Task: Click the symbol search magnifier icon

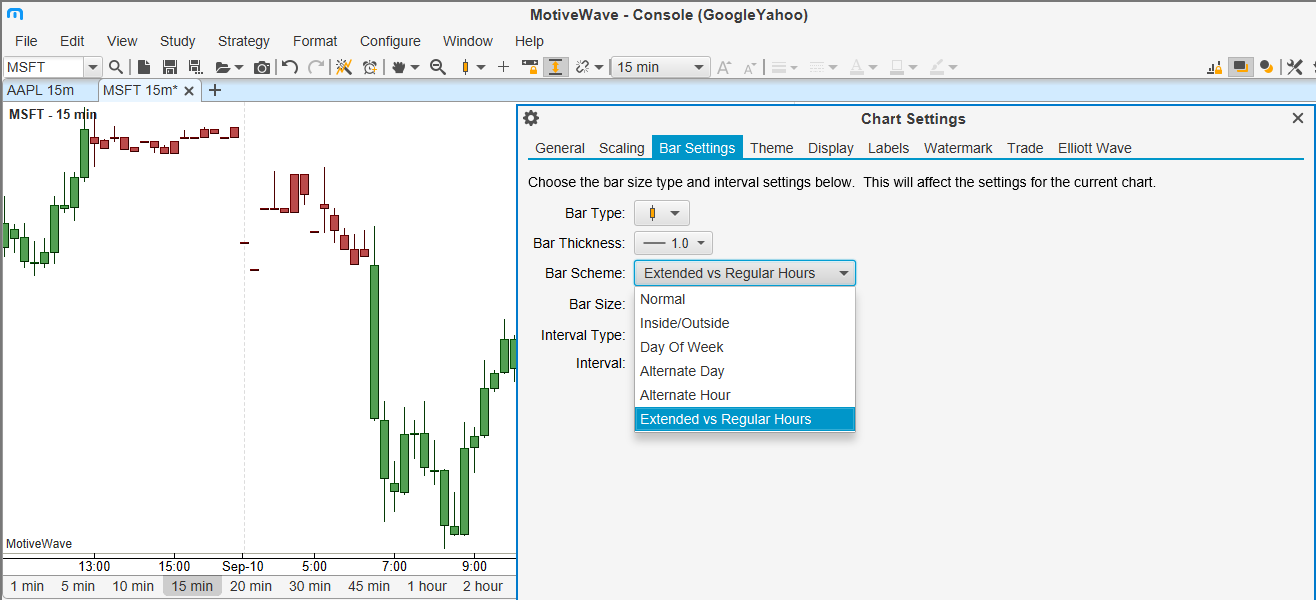Action: pyautogui.click(x=116, y=67)
